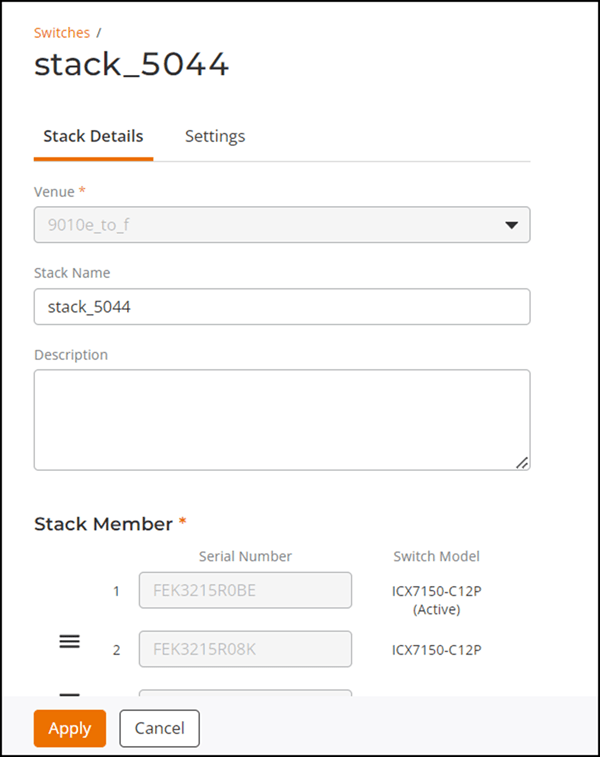Click member number 1
Viewport: 600px width, 757px height.
[116, 591]
